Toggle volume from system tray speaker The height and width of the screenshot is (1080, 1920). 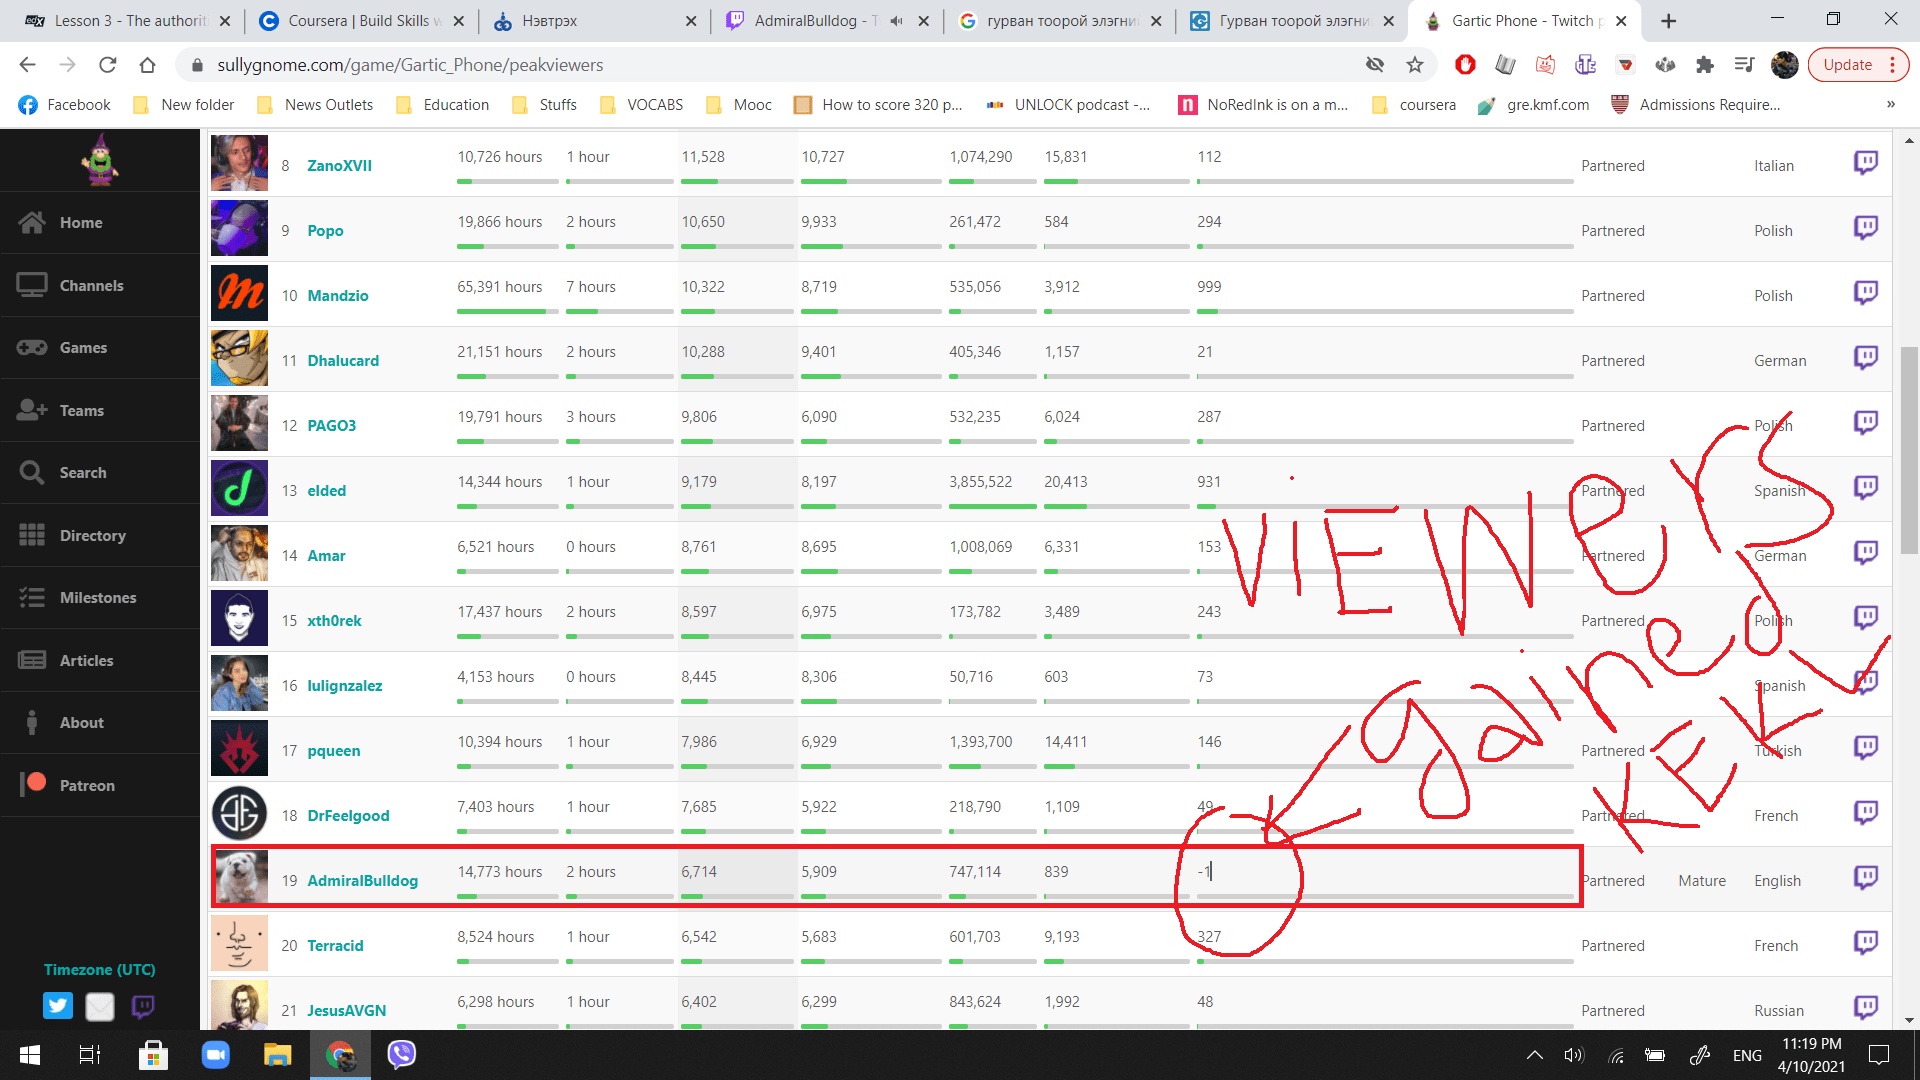coord(1574,1055)
